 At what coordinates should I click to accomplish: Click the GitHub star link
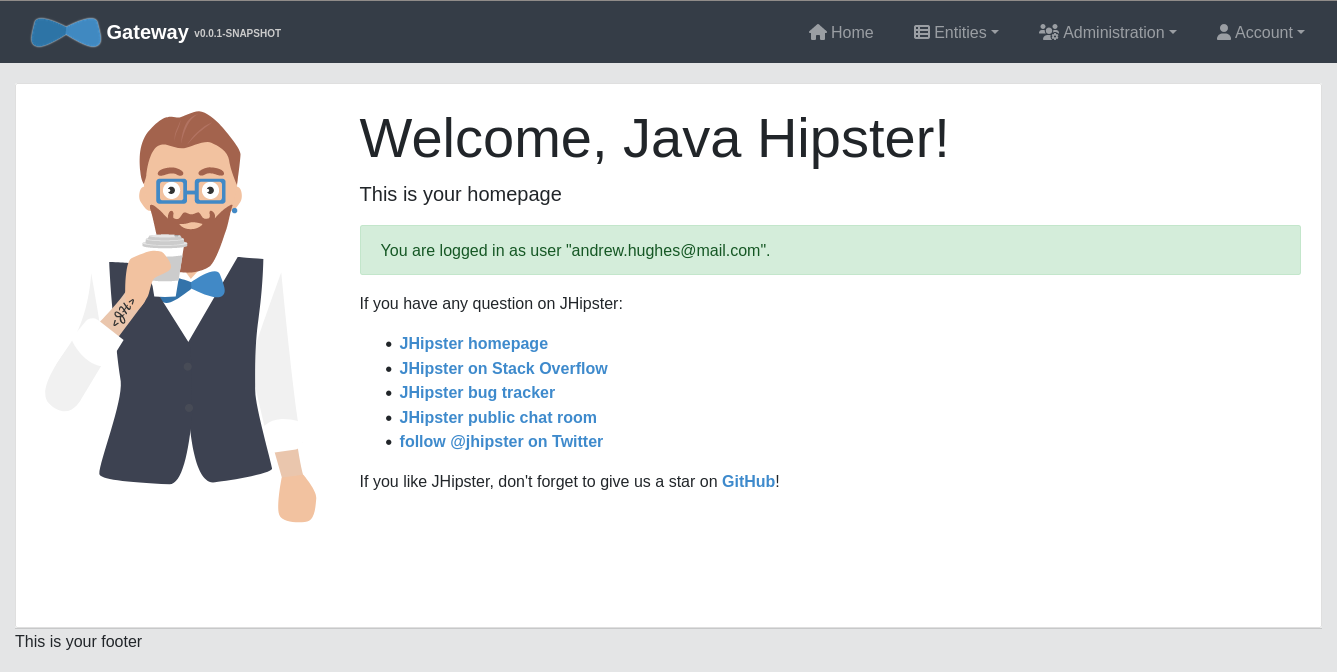[748, 482]
